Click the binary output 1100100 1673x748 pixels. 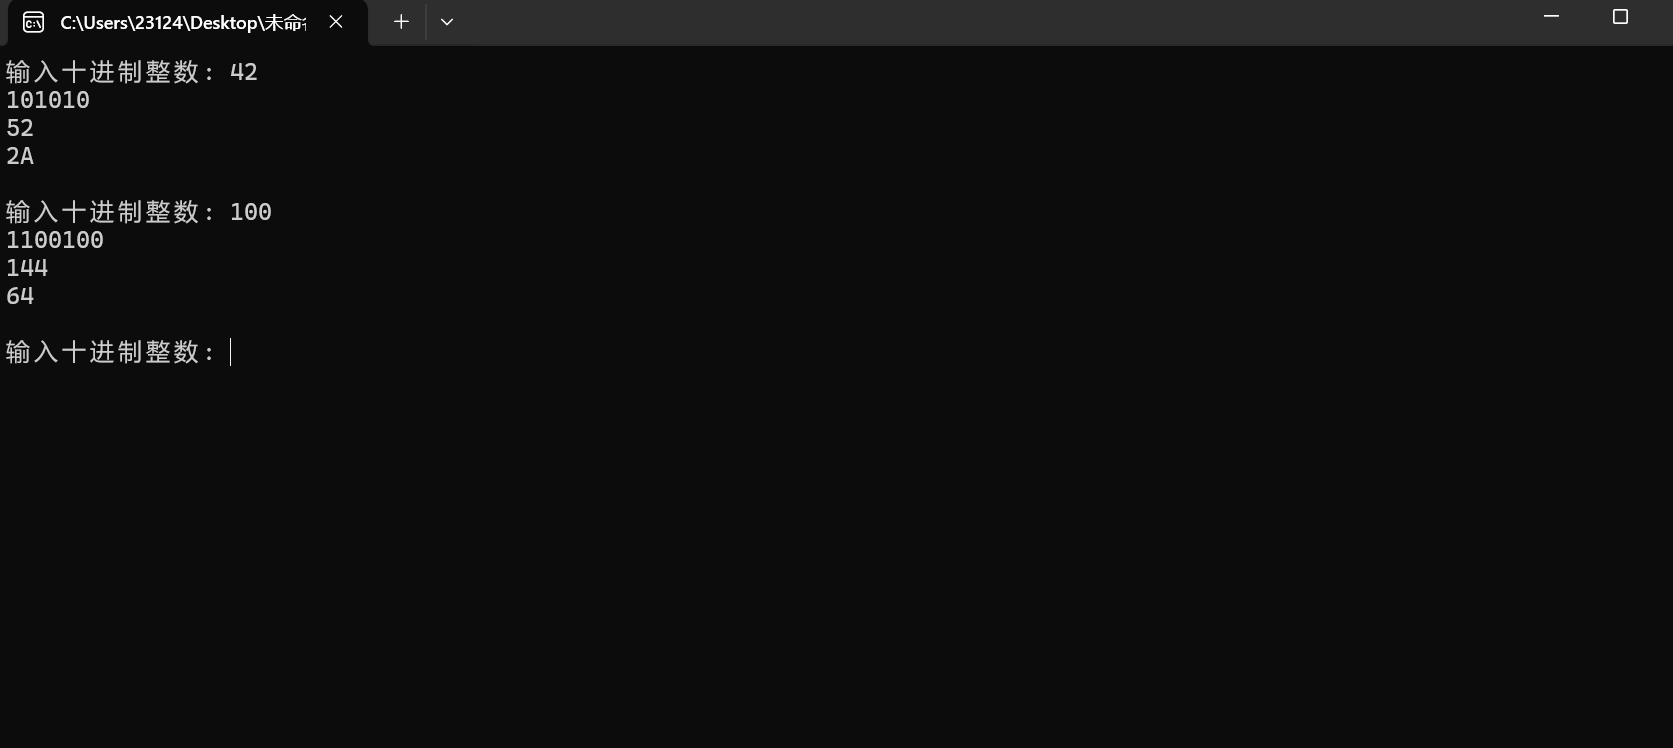pos(55,240)
